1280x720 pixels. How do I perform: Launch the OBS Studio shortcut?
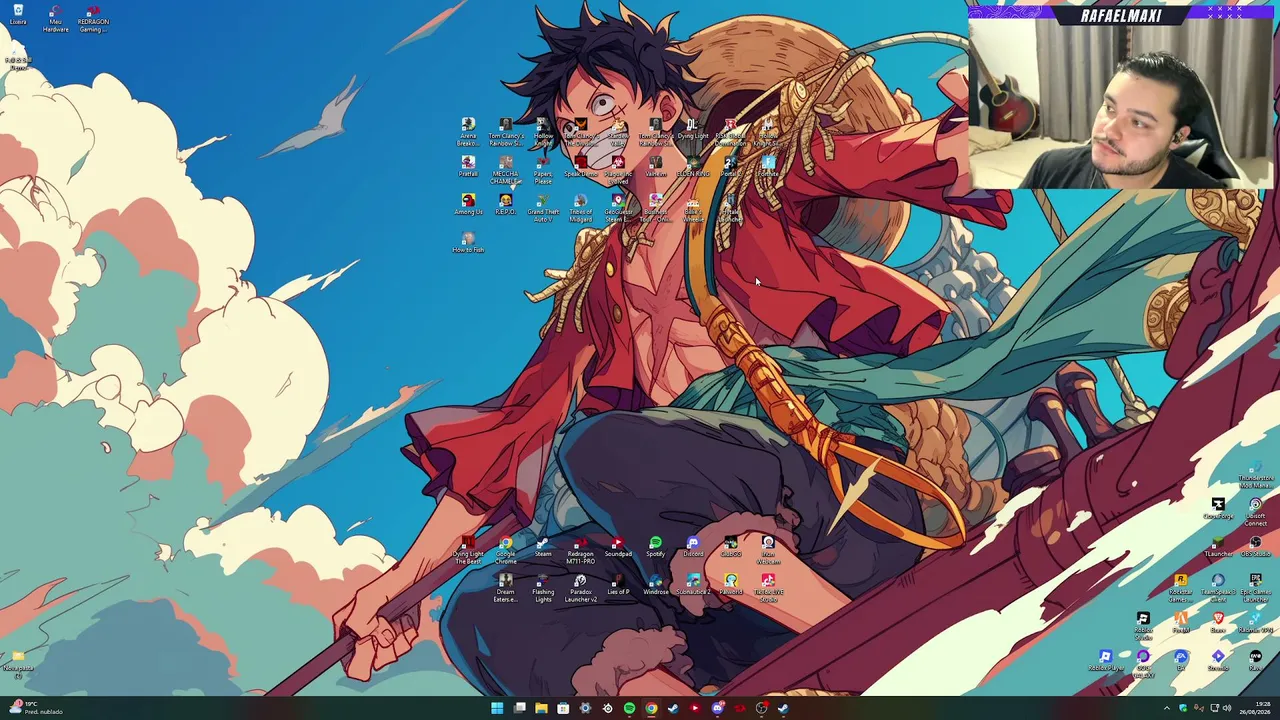(x=1255, y=547)
